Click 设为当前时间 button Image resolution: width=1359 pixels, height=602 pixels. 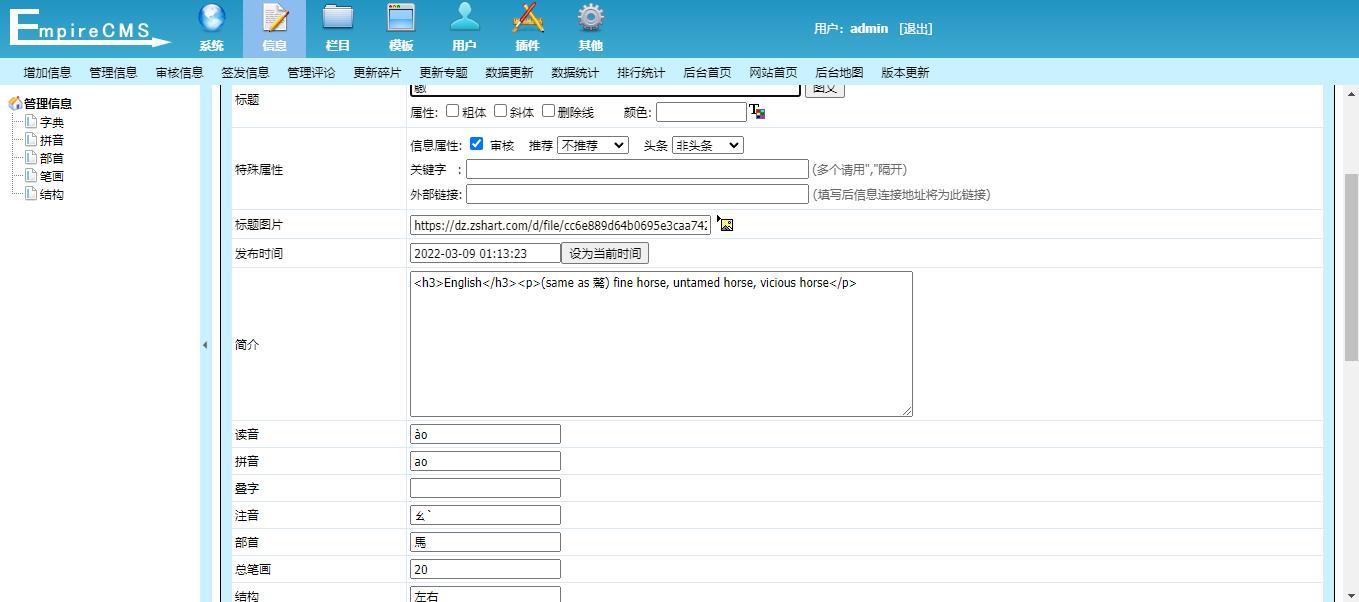pyautogui.click(x=605, y=253)
